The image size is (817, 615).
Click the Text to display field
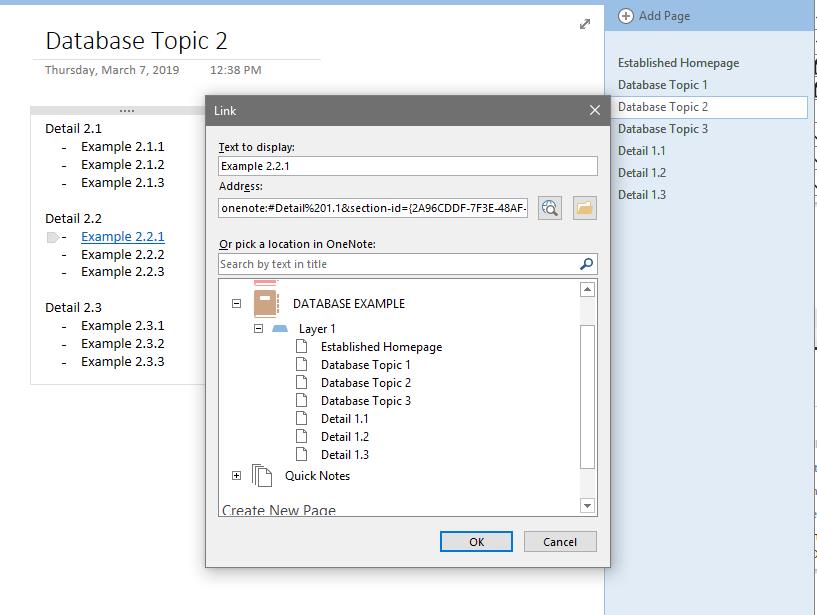tap(407, 166)
